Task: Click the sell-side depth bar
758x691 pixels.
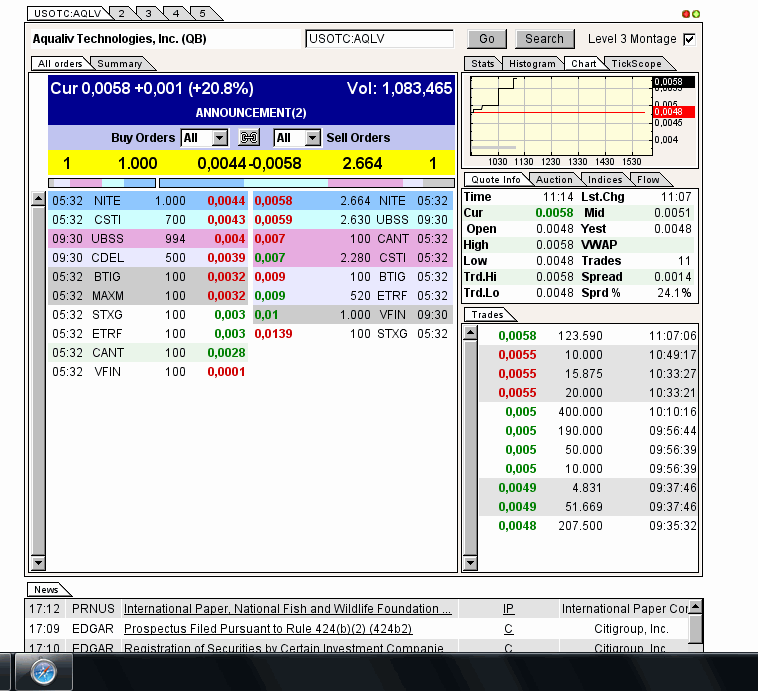Action: click(307, 183)
